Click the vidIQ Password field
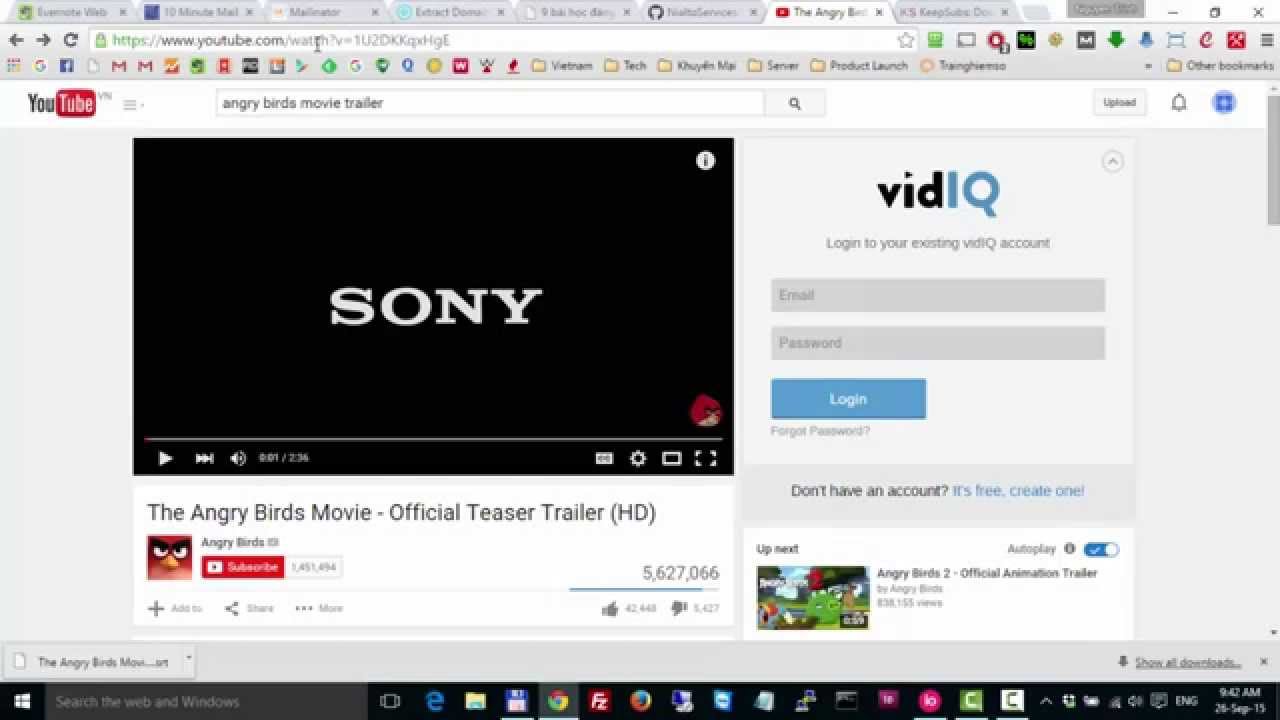This screenshot has height=720, width=1280. pyautogui.click(x=938, y=343)
